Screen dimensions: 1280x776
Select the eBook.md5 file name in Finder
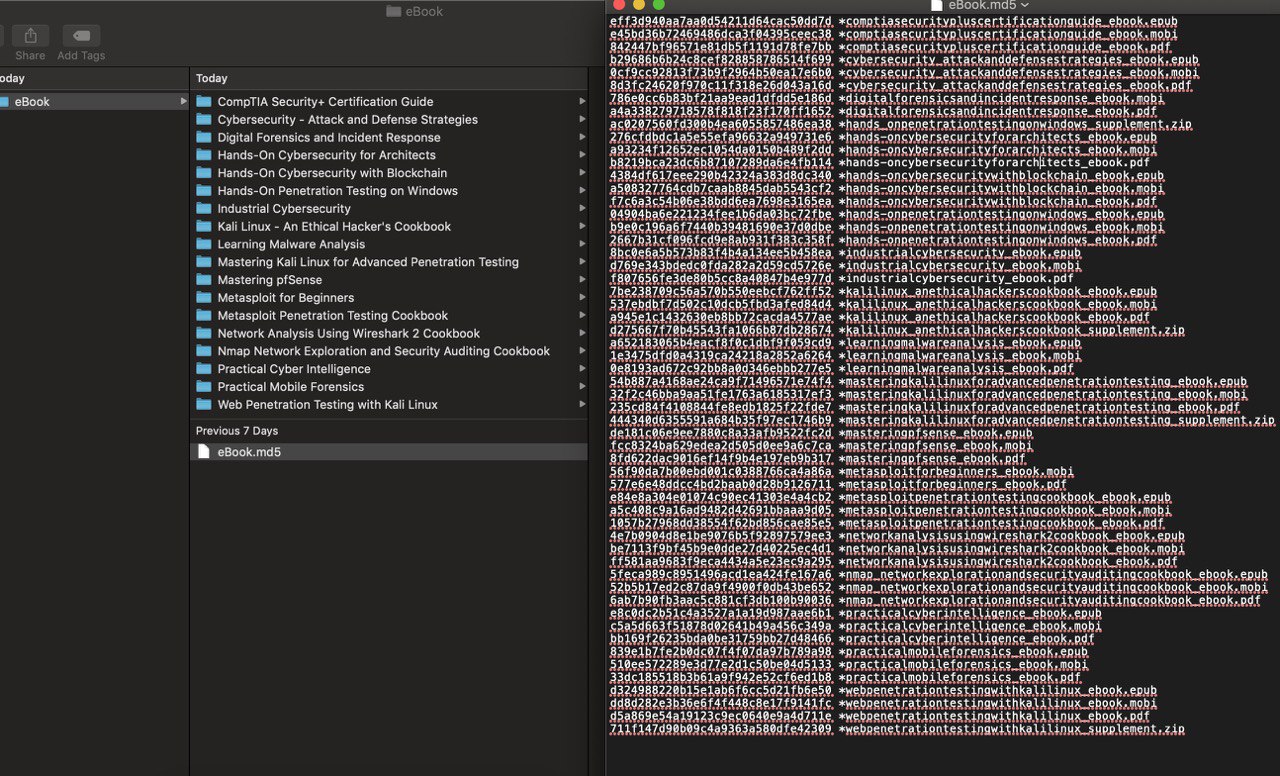[x=249, y=452]
